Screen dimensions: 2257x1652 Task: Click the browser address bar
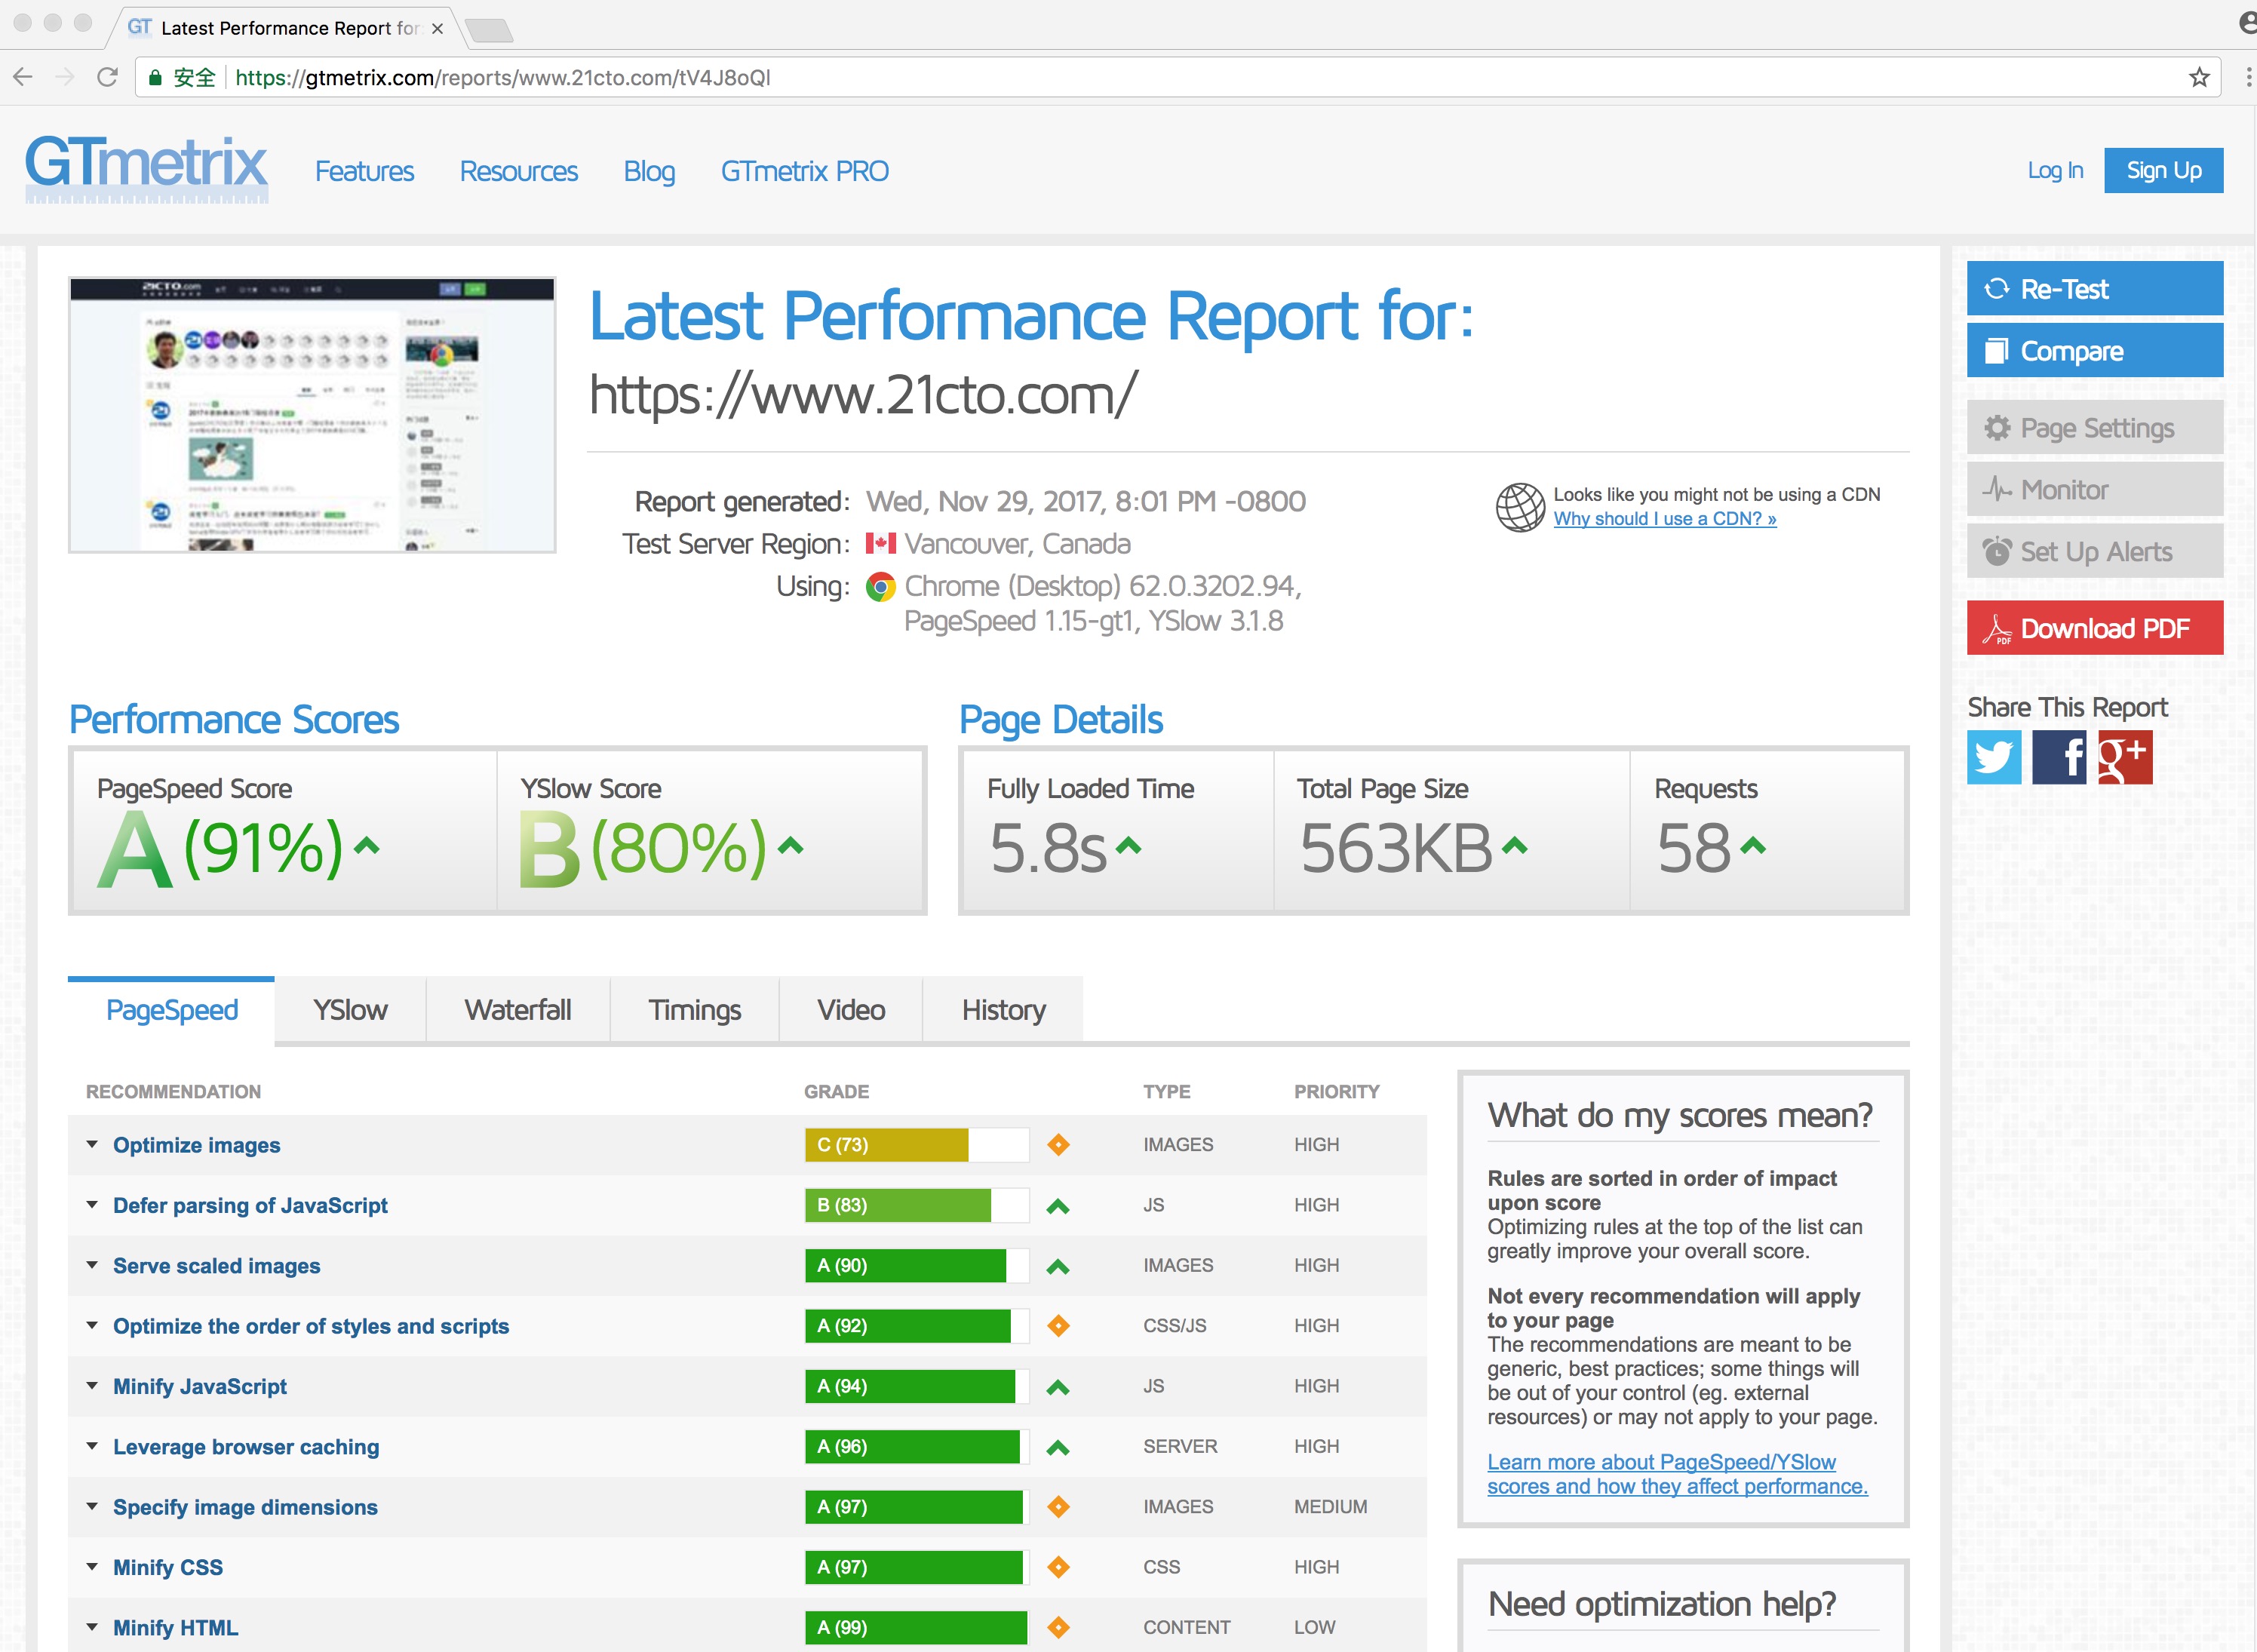tap(1178, 77)
